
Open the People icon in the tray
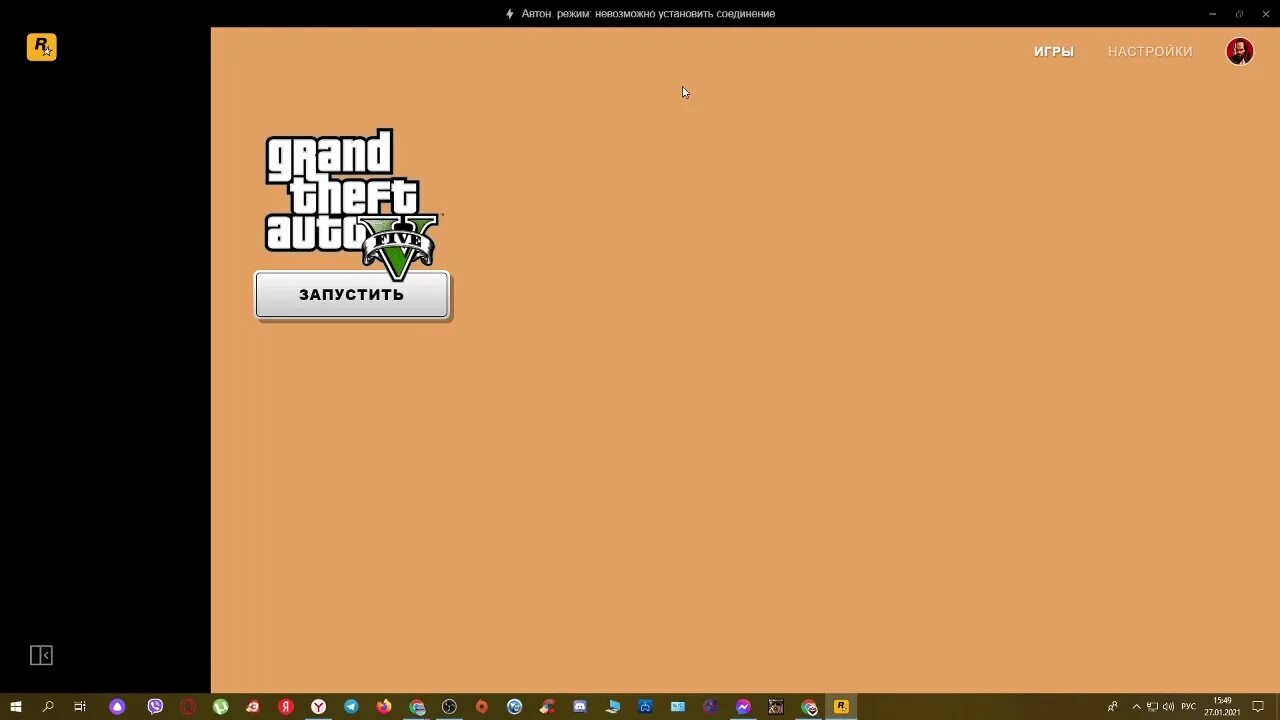[x=1112, y=707]
